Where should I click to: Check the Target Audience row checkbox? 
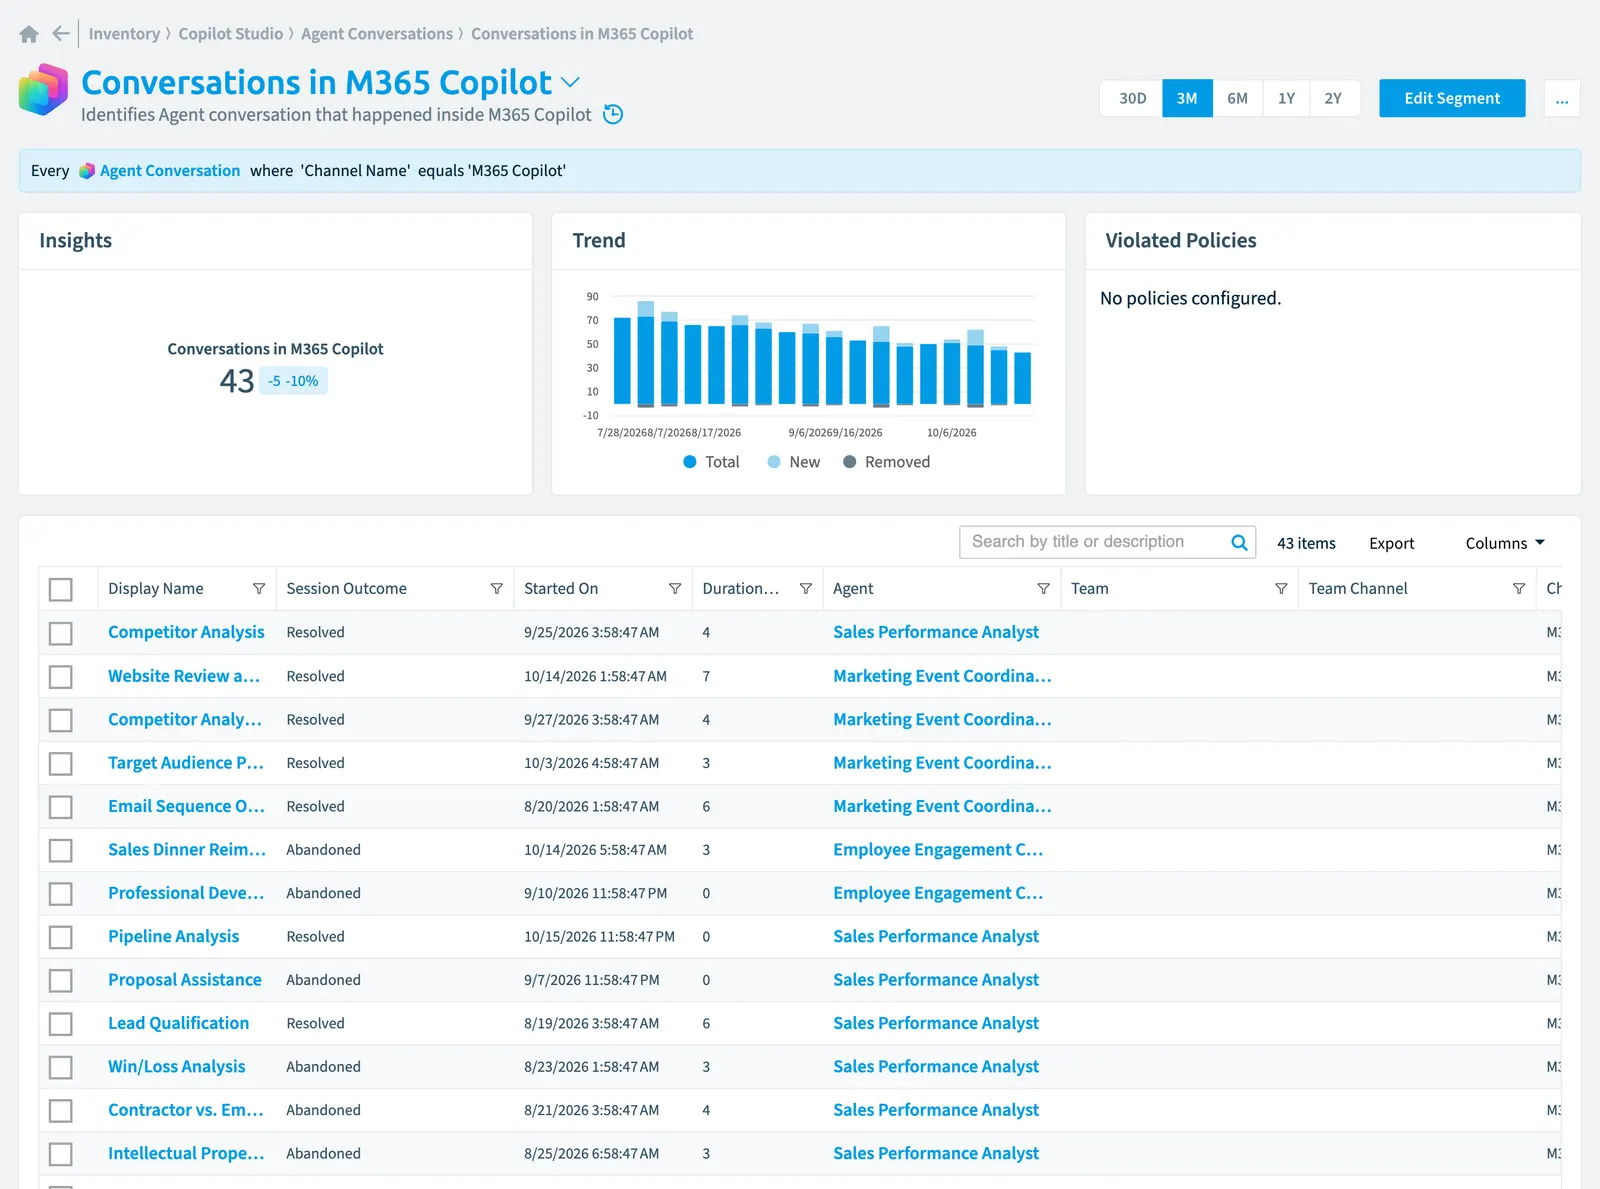click(x=61, y=764)
